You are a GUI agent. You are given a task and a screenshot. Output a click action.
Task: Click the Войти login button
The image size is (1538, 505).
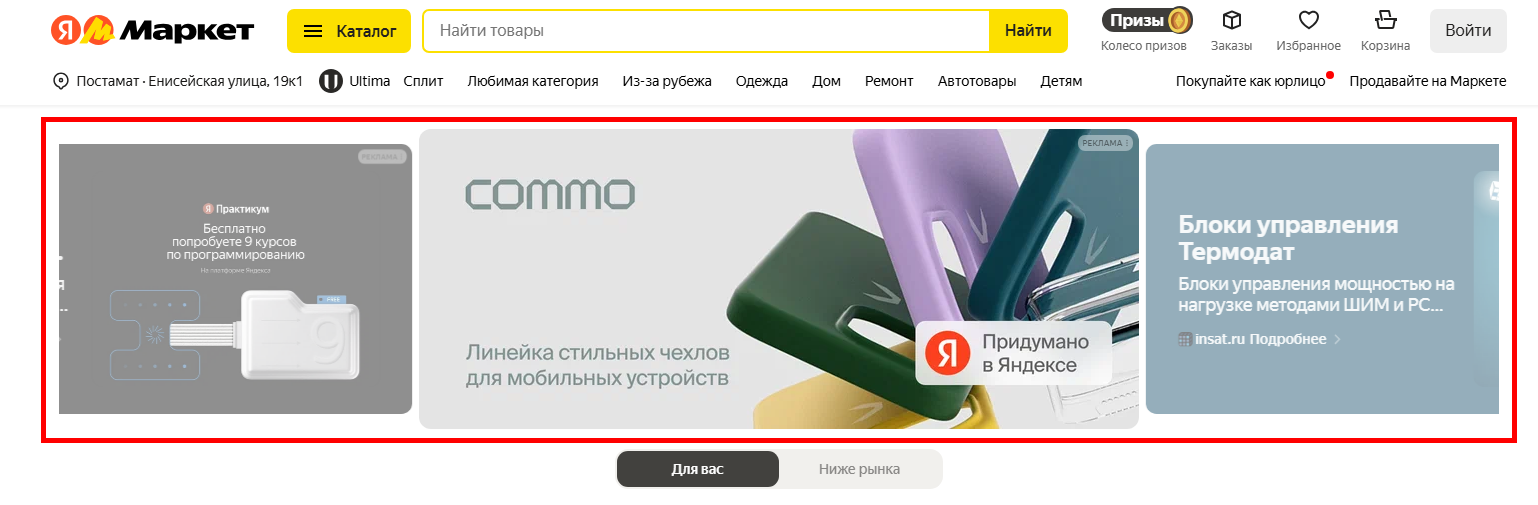coord(1468,31)
